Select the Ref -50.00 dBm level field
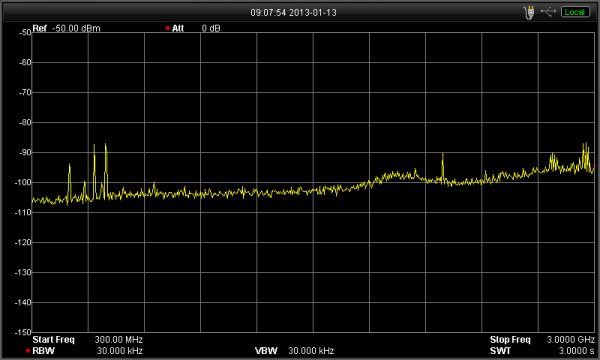The width and height of the screenshot is (600, 360). click(x=66, y=28)
